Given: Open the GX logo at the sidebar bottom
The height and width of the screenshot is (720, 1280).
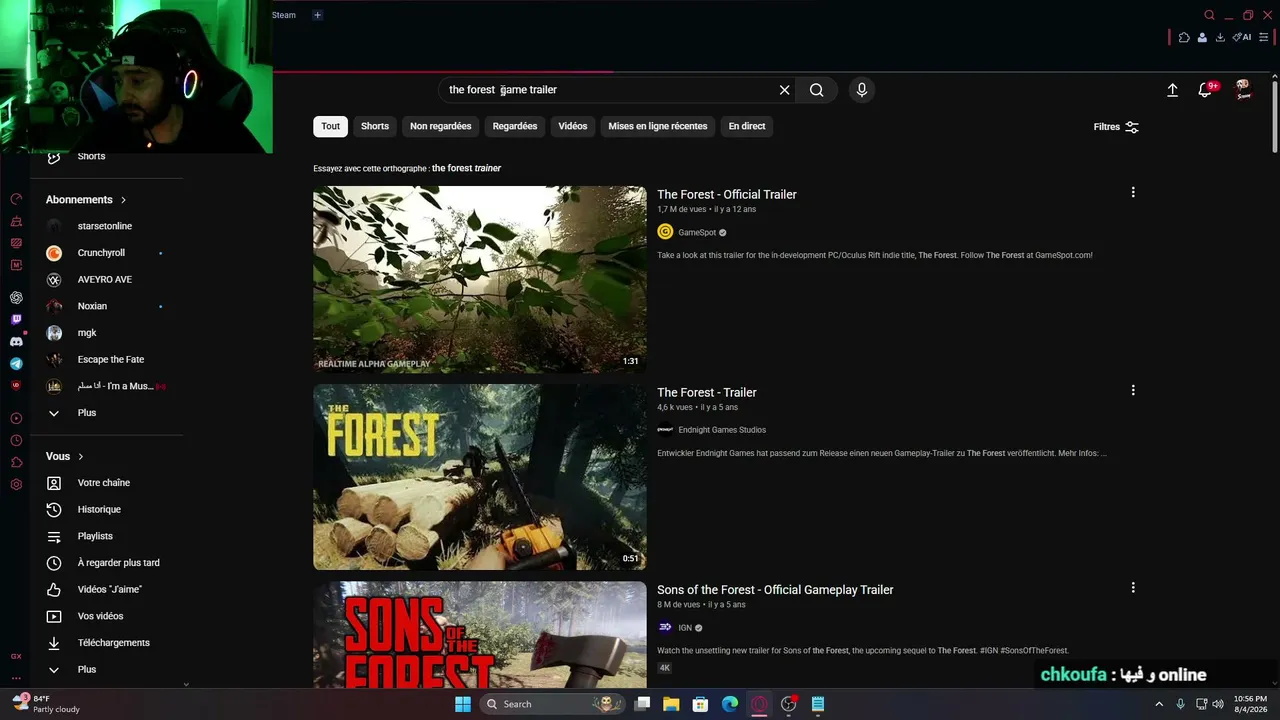Looking at the screenshot, I should tap(16, 656).
